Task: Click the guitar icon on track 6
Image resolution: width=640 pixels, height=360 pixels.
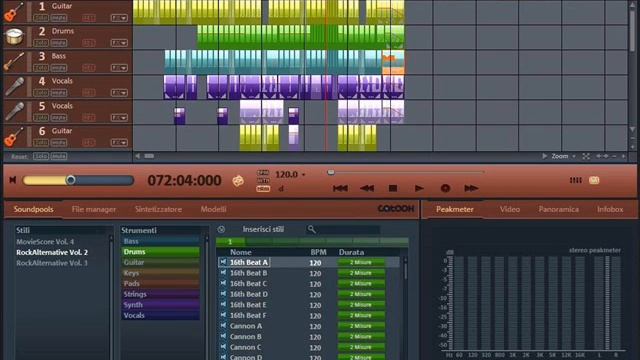Action: point(13,137)
